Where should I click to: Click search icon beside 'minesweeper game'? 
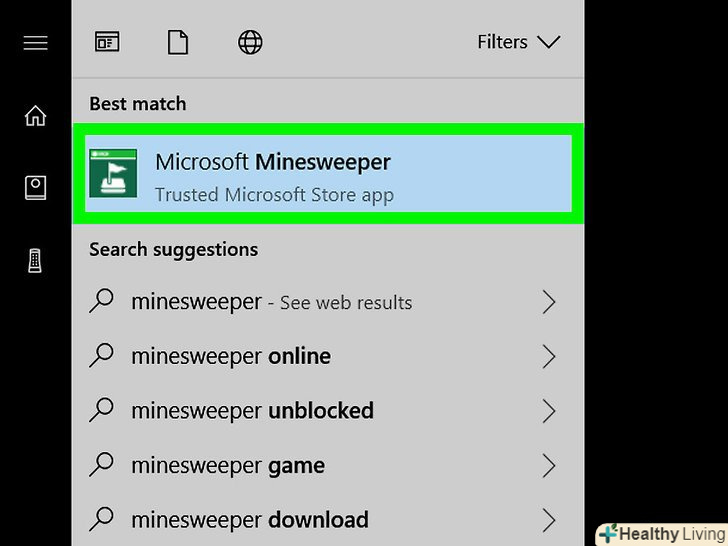pyautogui.click(x=101, y=464)
